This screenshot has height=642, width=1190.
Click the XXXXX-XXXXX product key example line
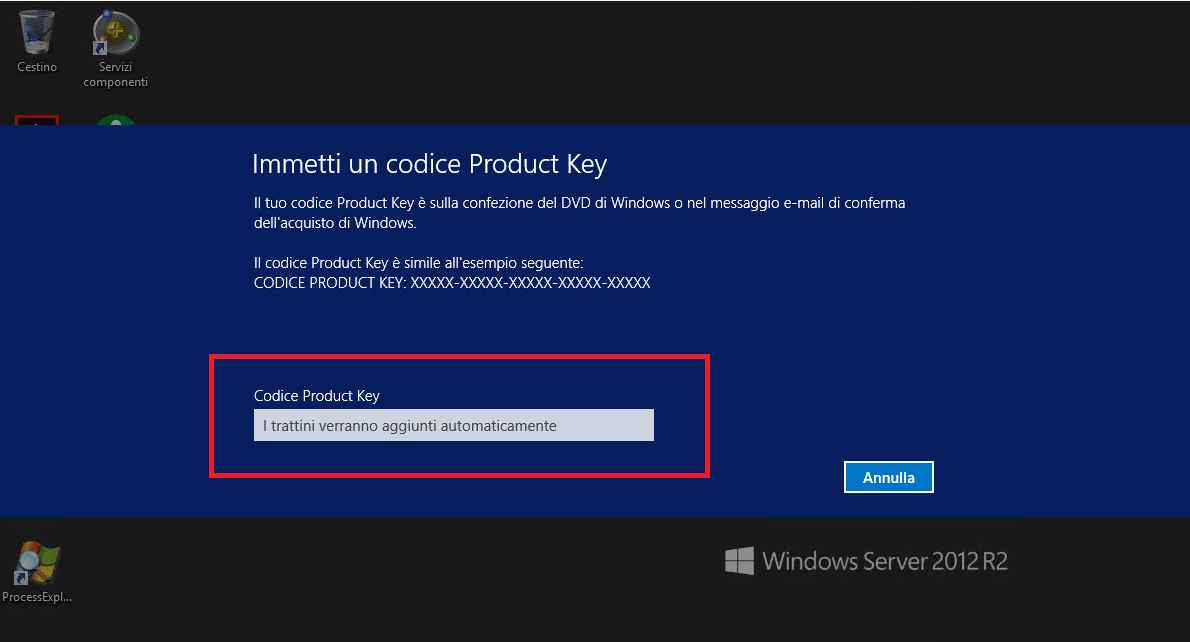[452, 282]
